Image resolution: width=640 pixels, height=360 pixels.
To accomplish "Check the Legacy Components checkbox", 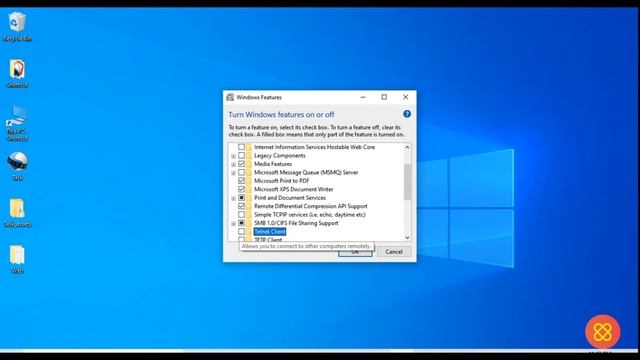I will click(242, 156).
